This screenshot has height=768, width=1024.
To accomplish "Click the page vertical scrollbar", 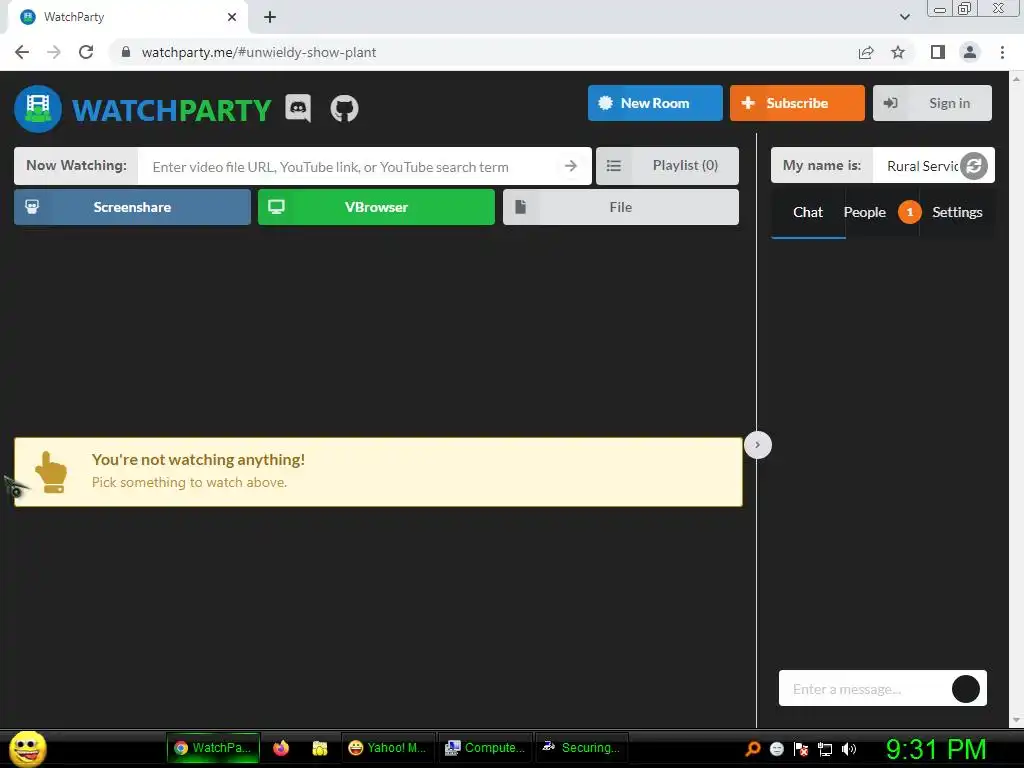I will point(1016,399).
